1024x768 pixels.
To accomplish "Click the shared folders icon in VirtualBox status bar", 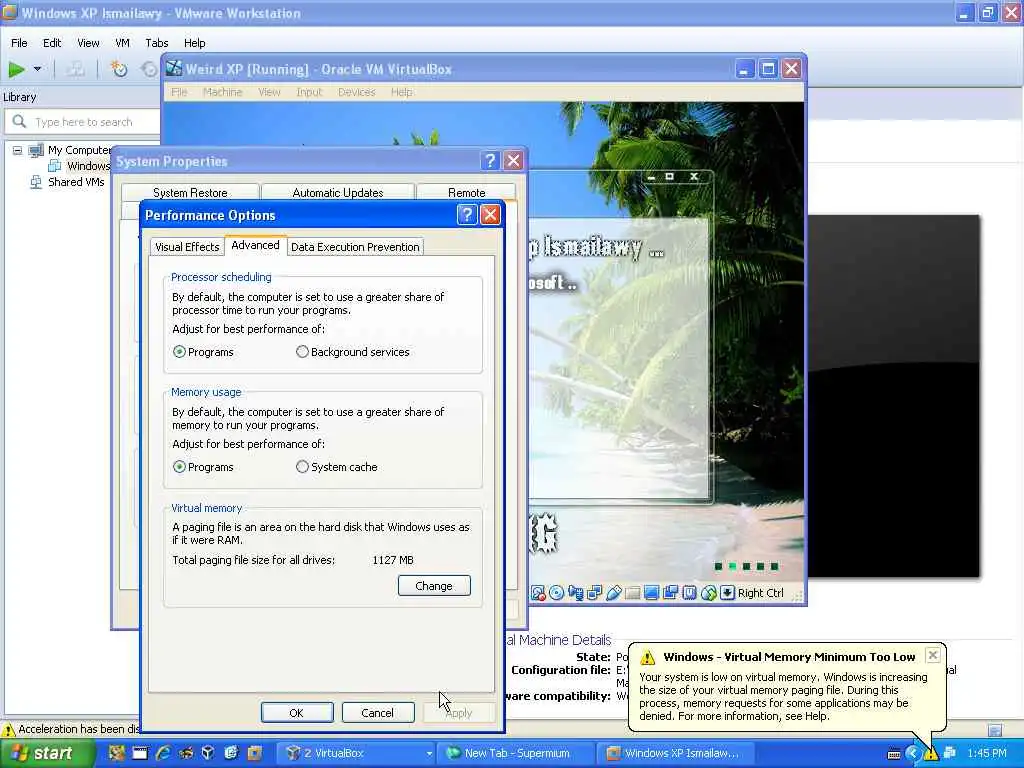I will click(x=632, y=593).
